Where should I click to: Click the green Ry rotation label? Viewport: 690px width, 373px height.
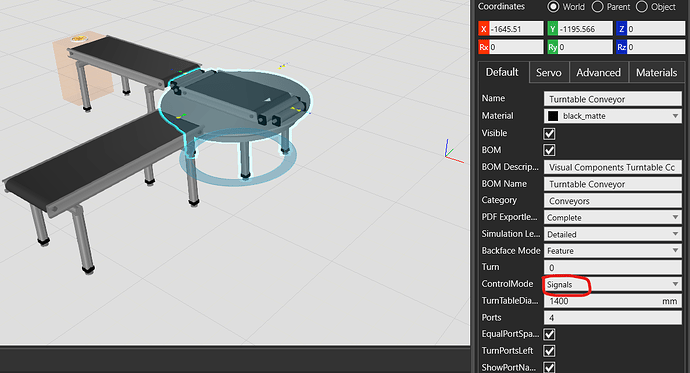click(x=553, y=47)
